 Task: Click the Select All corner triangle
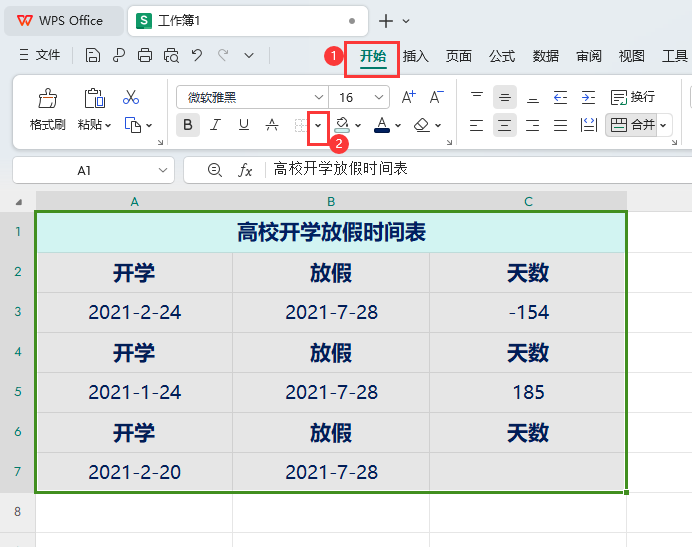pos(18,202)
